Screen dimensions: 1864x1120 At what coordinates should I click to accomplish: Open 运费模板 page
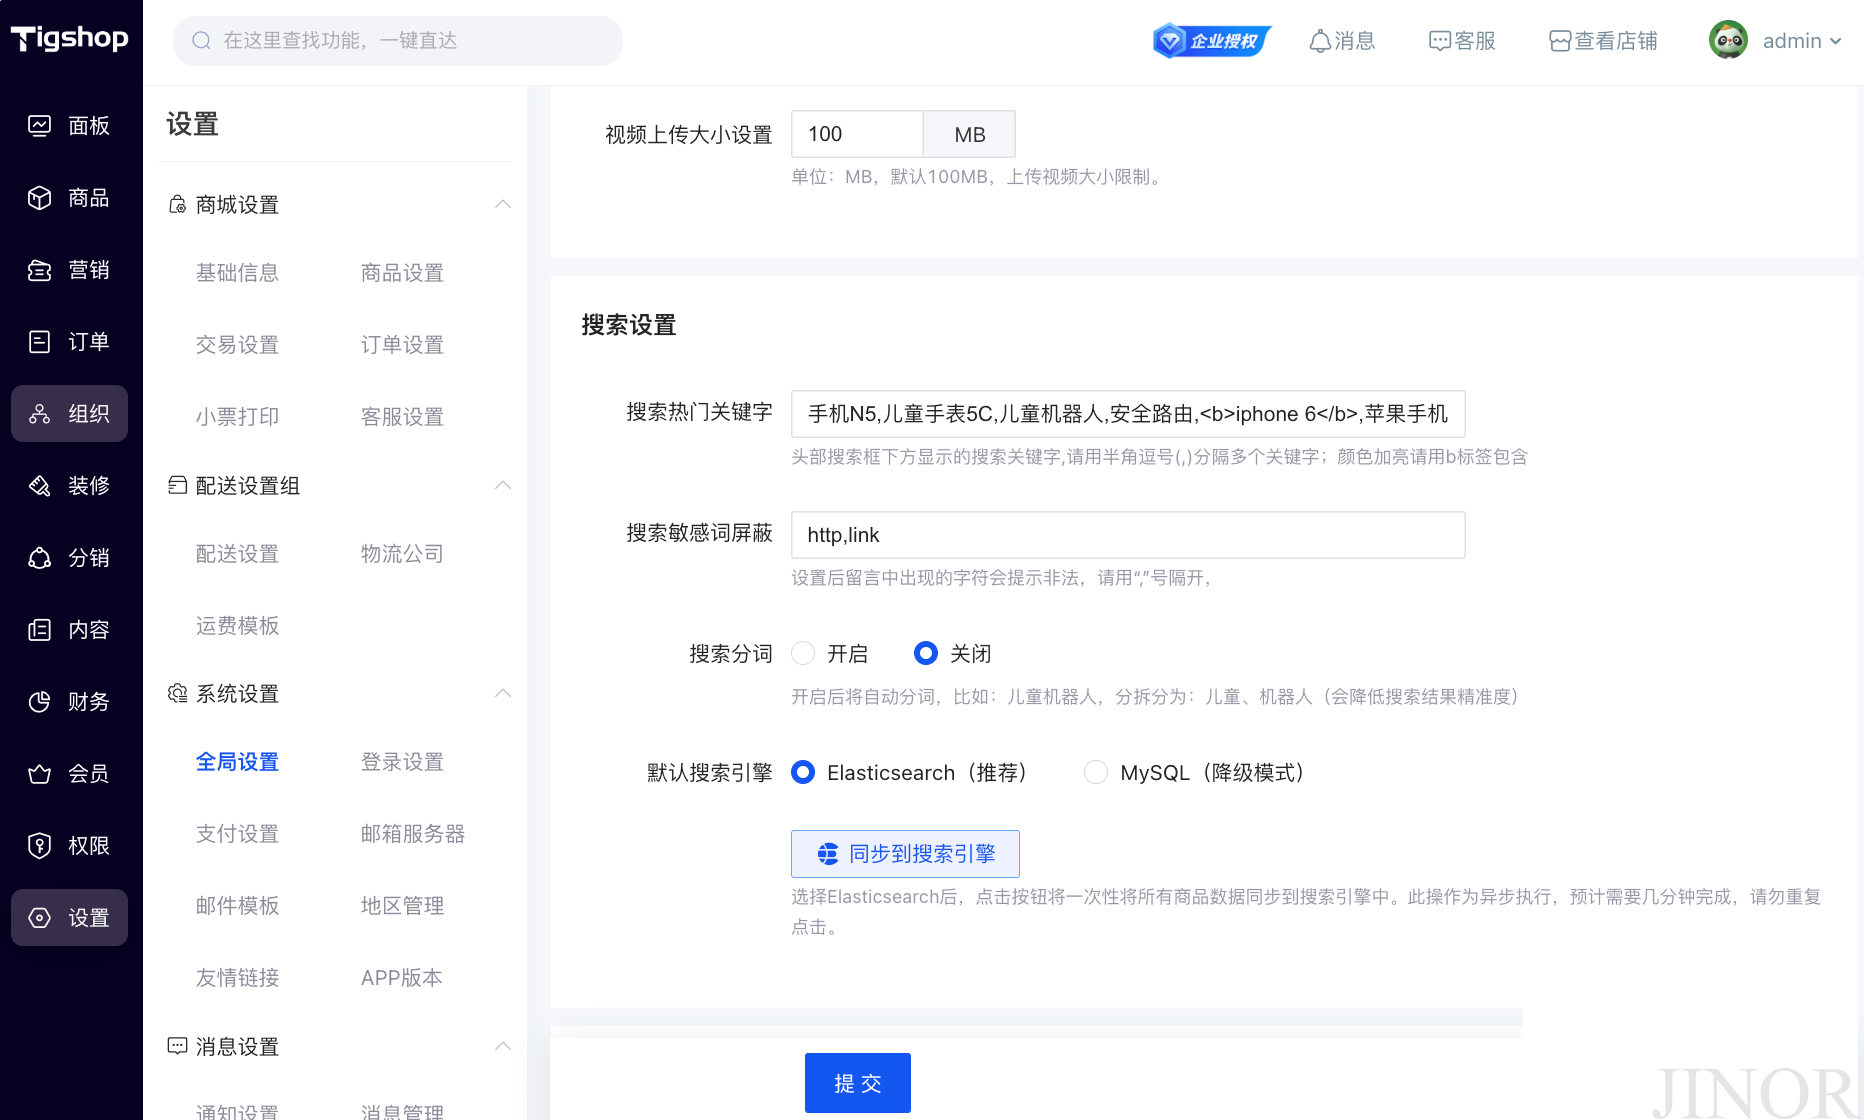point(237,625)
